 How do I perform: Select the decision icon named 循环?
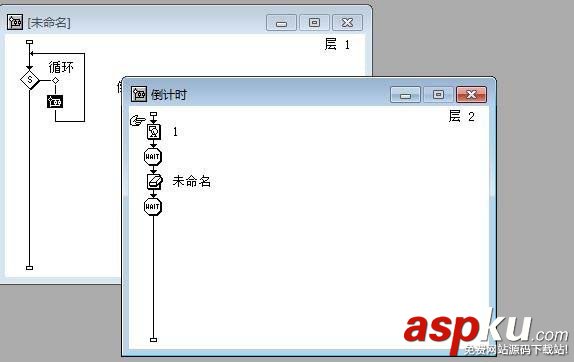30,80
